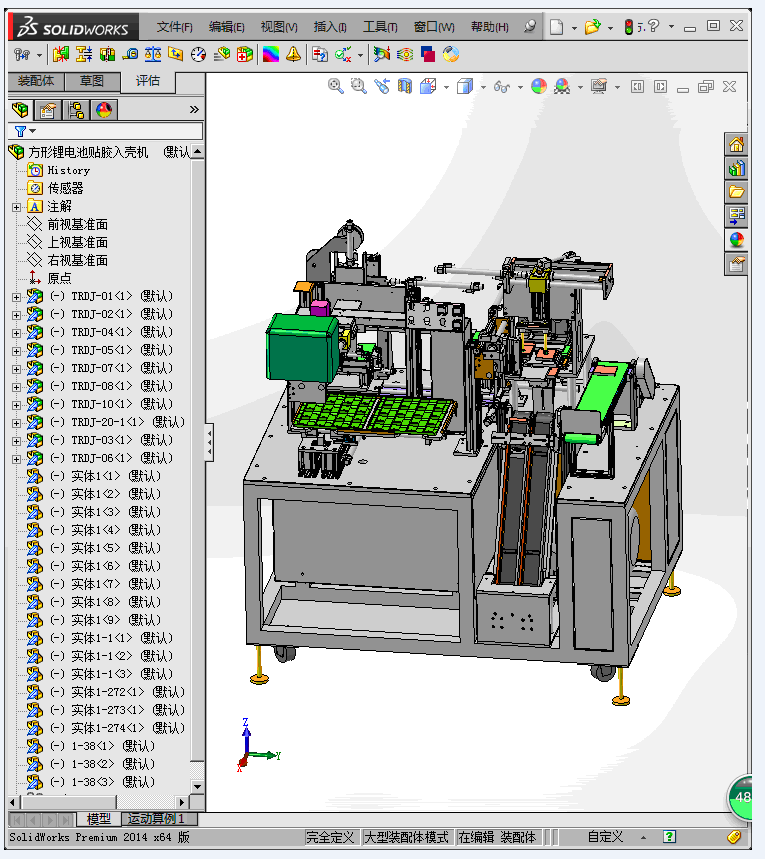
Task: Open the Design Library task pane tab
Action: pyautogui.click(x=737, y=168)
